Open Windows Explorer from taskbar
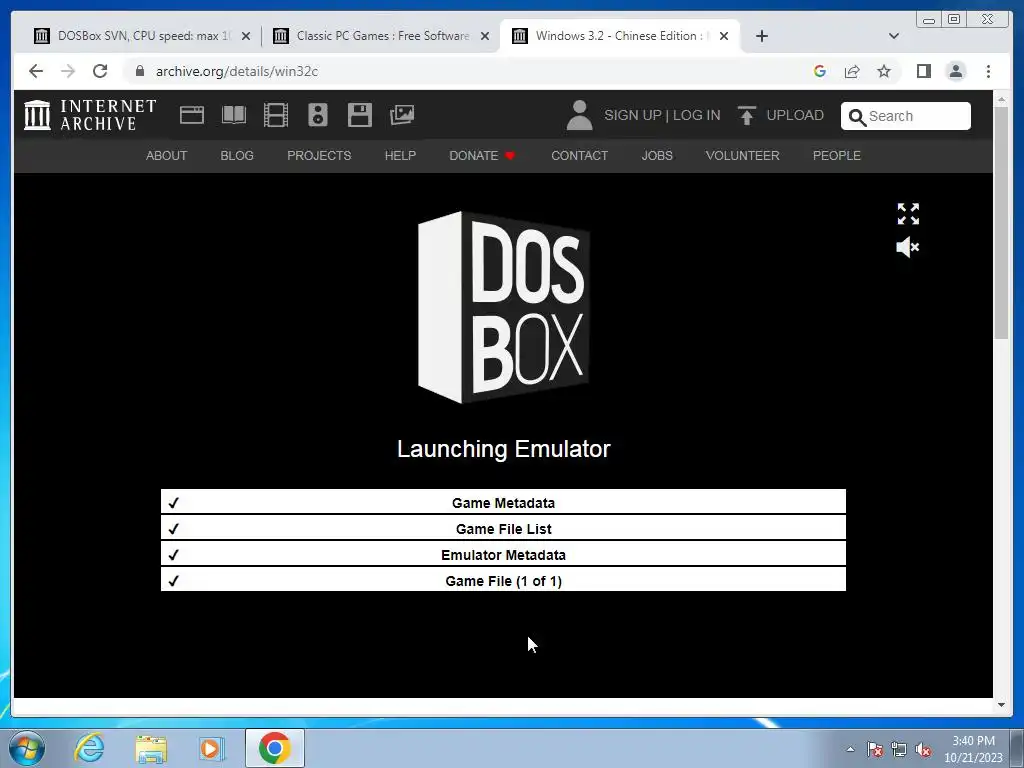The width and height of the screenshot is (1024, 768). tap(151, 749)
